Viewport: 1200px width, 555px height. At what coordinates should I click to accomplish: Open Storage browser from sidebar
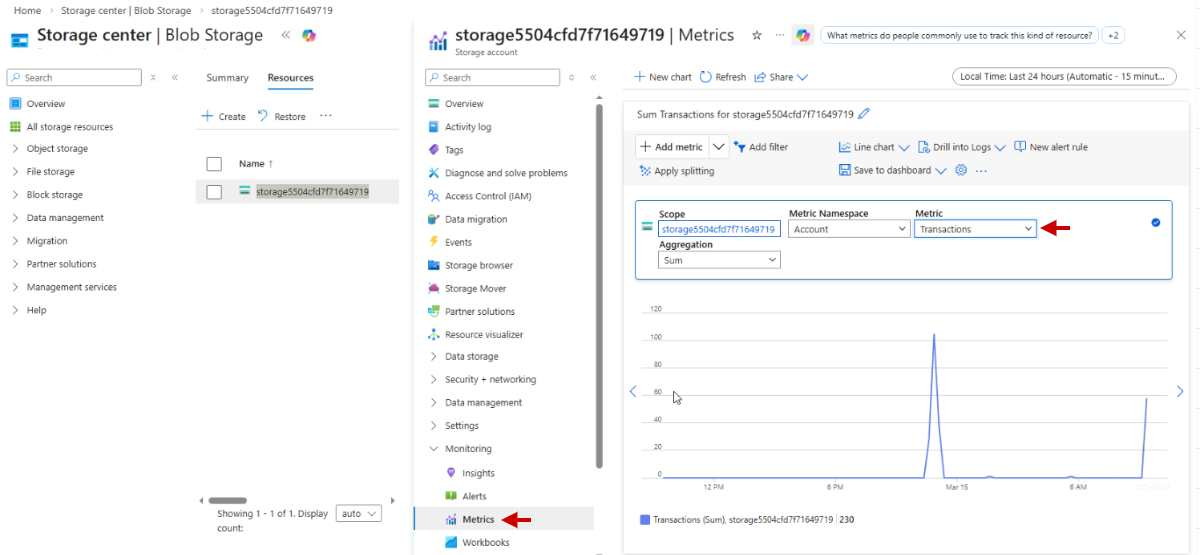(x=478, y=265)
